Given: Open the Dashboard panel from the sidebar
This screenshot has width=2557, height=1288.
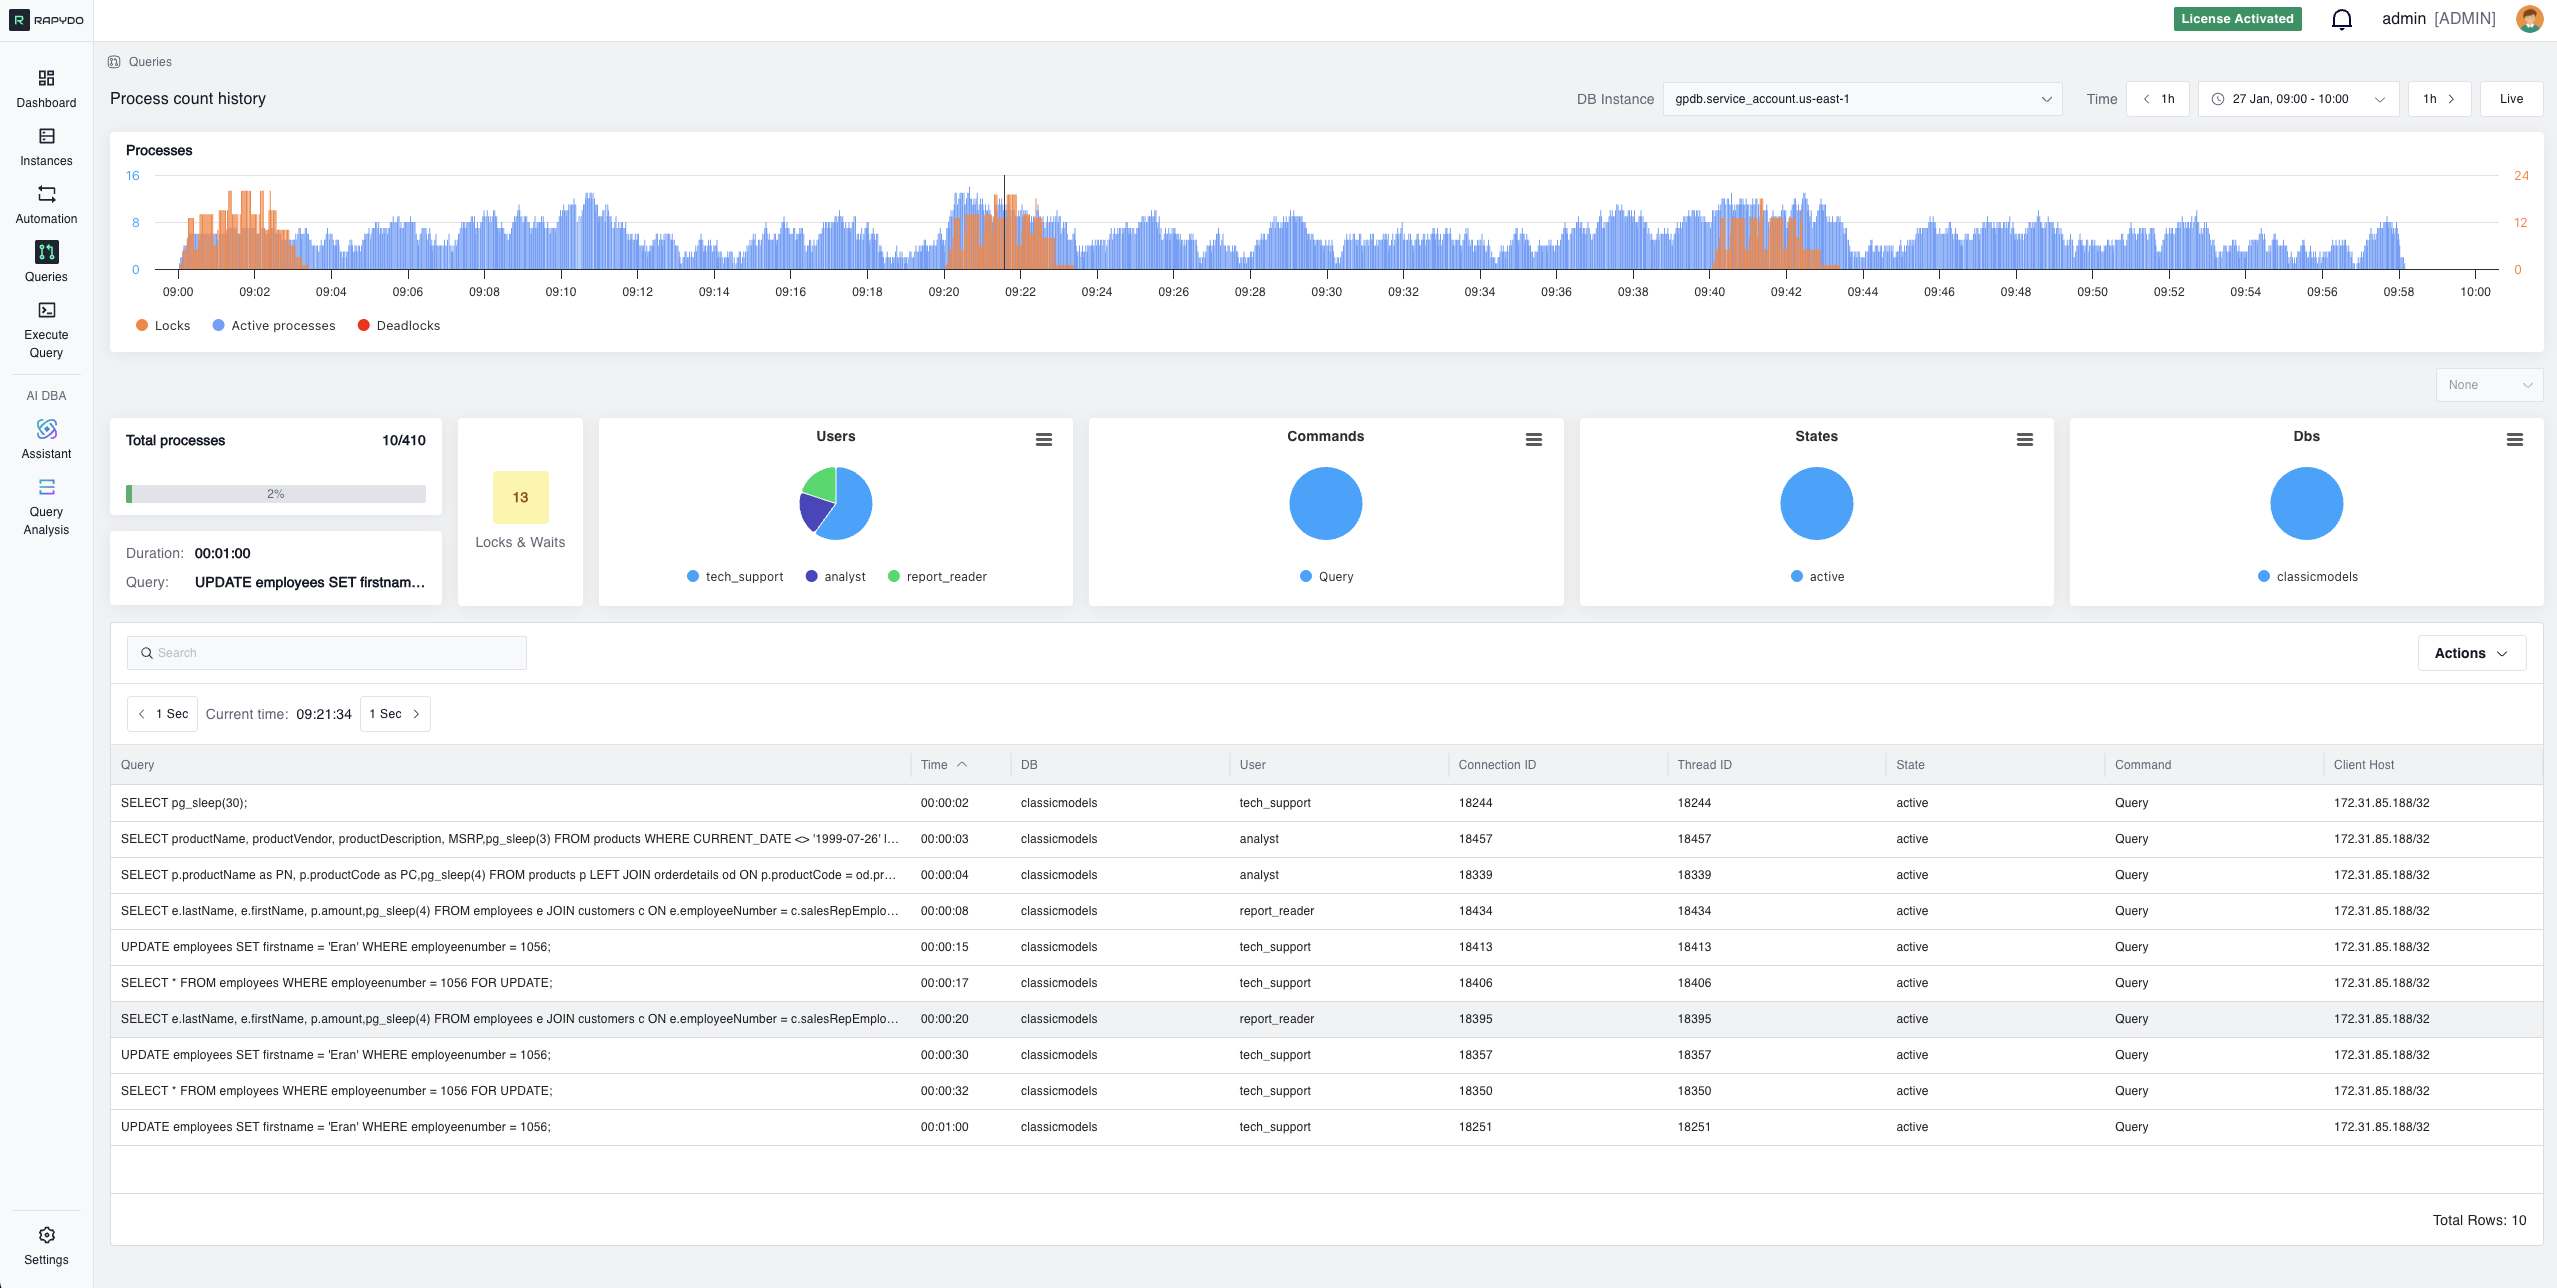Looking at the screenshot, I should tap(45, 88).
